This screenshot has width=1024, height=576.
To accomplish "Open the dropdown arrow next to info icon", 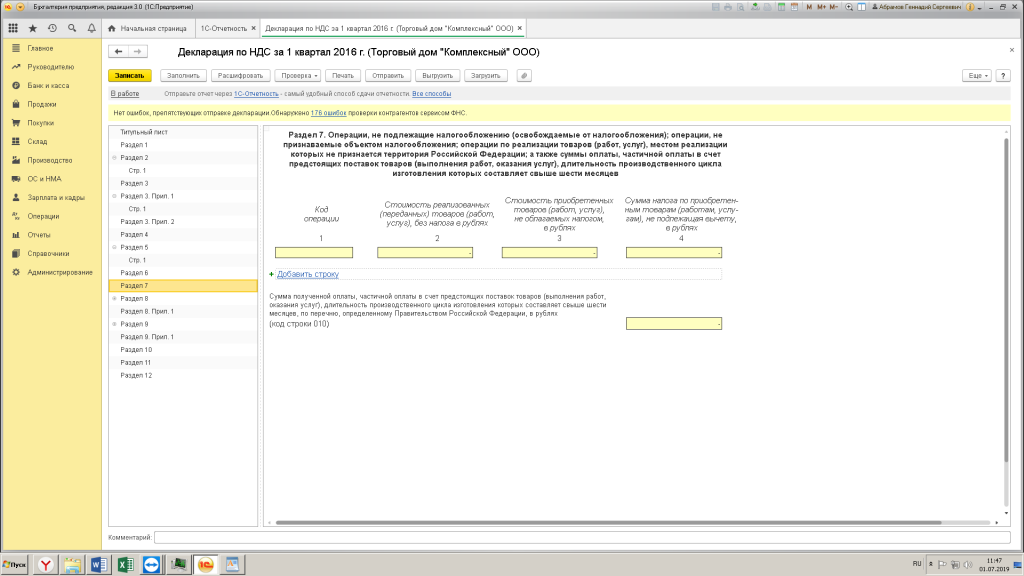I will coord(980,8).
